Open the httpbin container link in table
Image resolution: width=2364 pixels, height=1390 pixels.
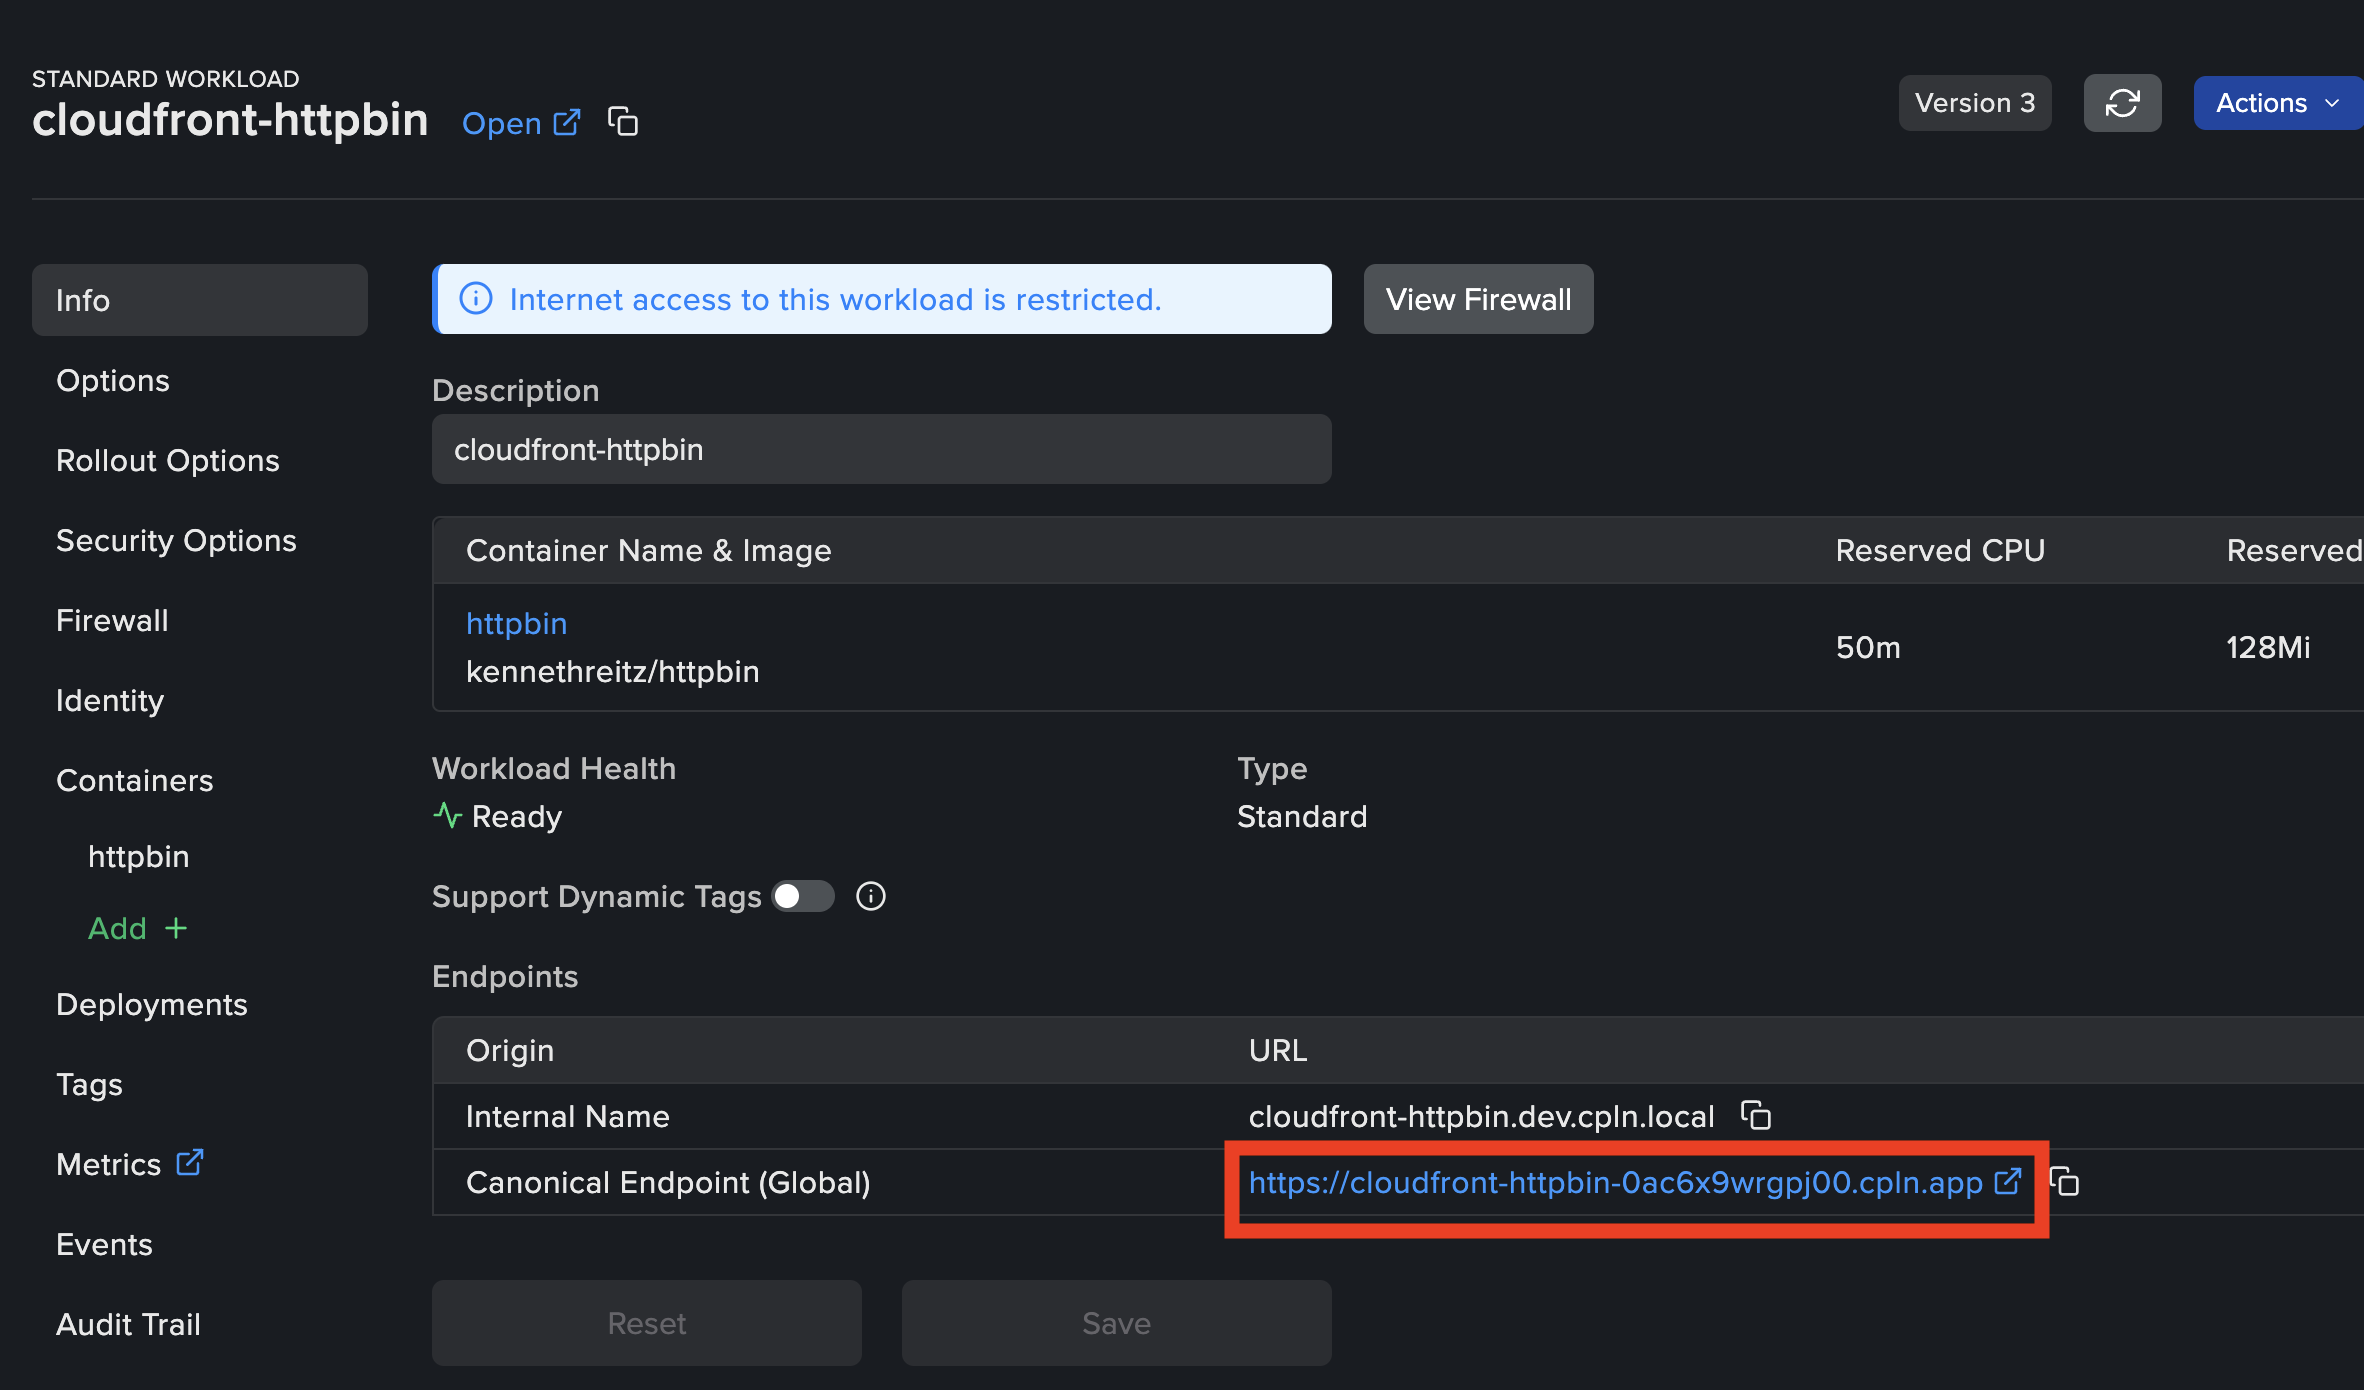(x=516, y=624)
